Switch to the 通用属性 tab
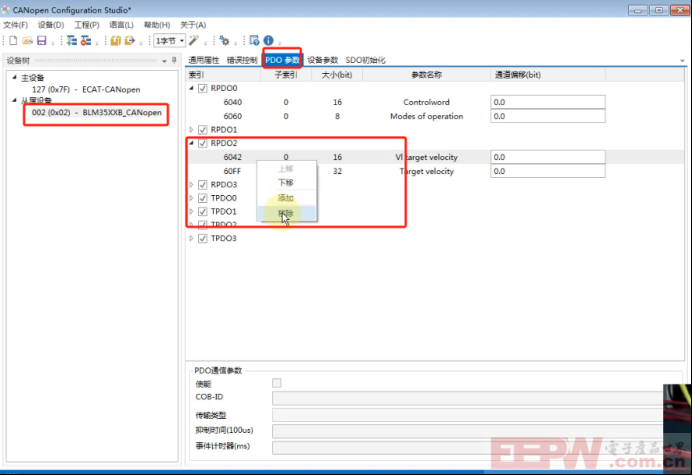692x475 pixels. point(203,60)
